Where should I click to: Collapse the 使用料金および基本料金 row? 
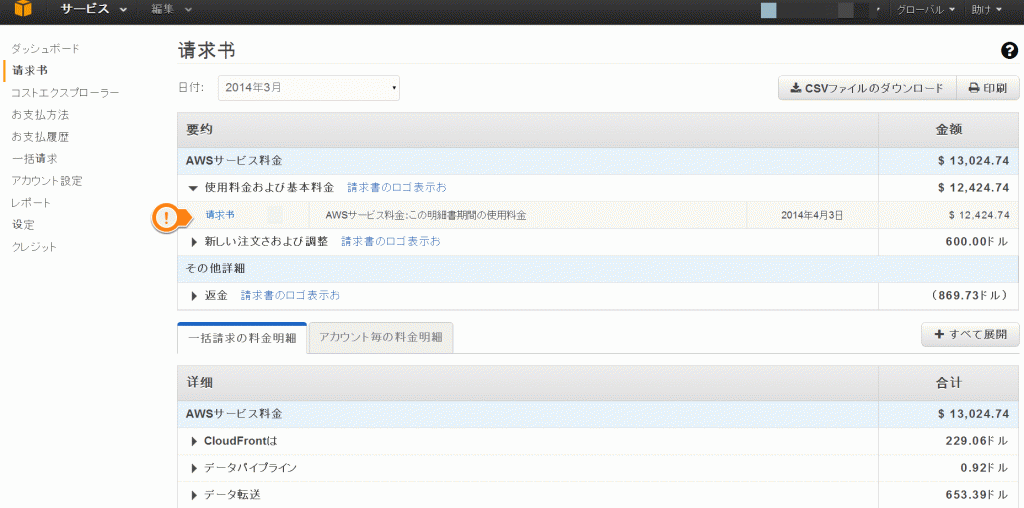click(193, 188)
